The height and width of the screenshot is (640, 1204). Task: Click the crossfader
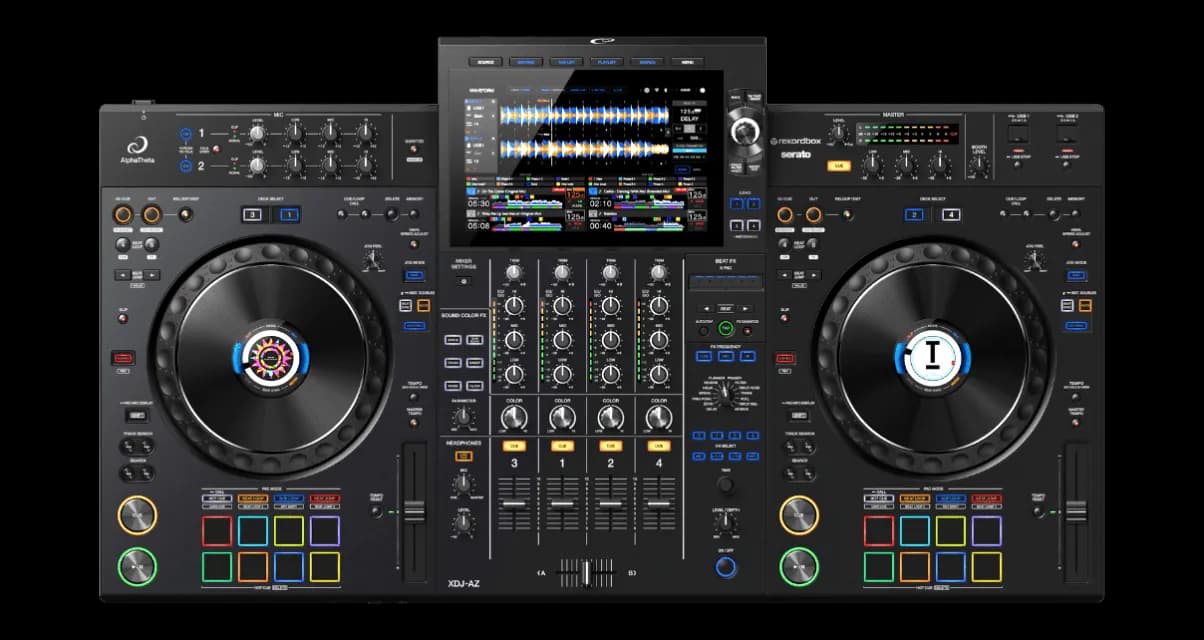(586, 573)
